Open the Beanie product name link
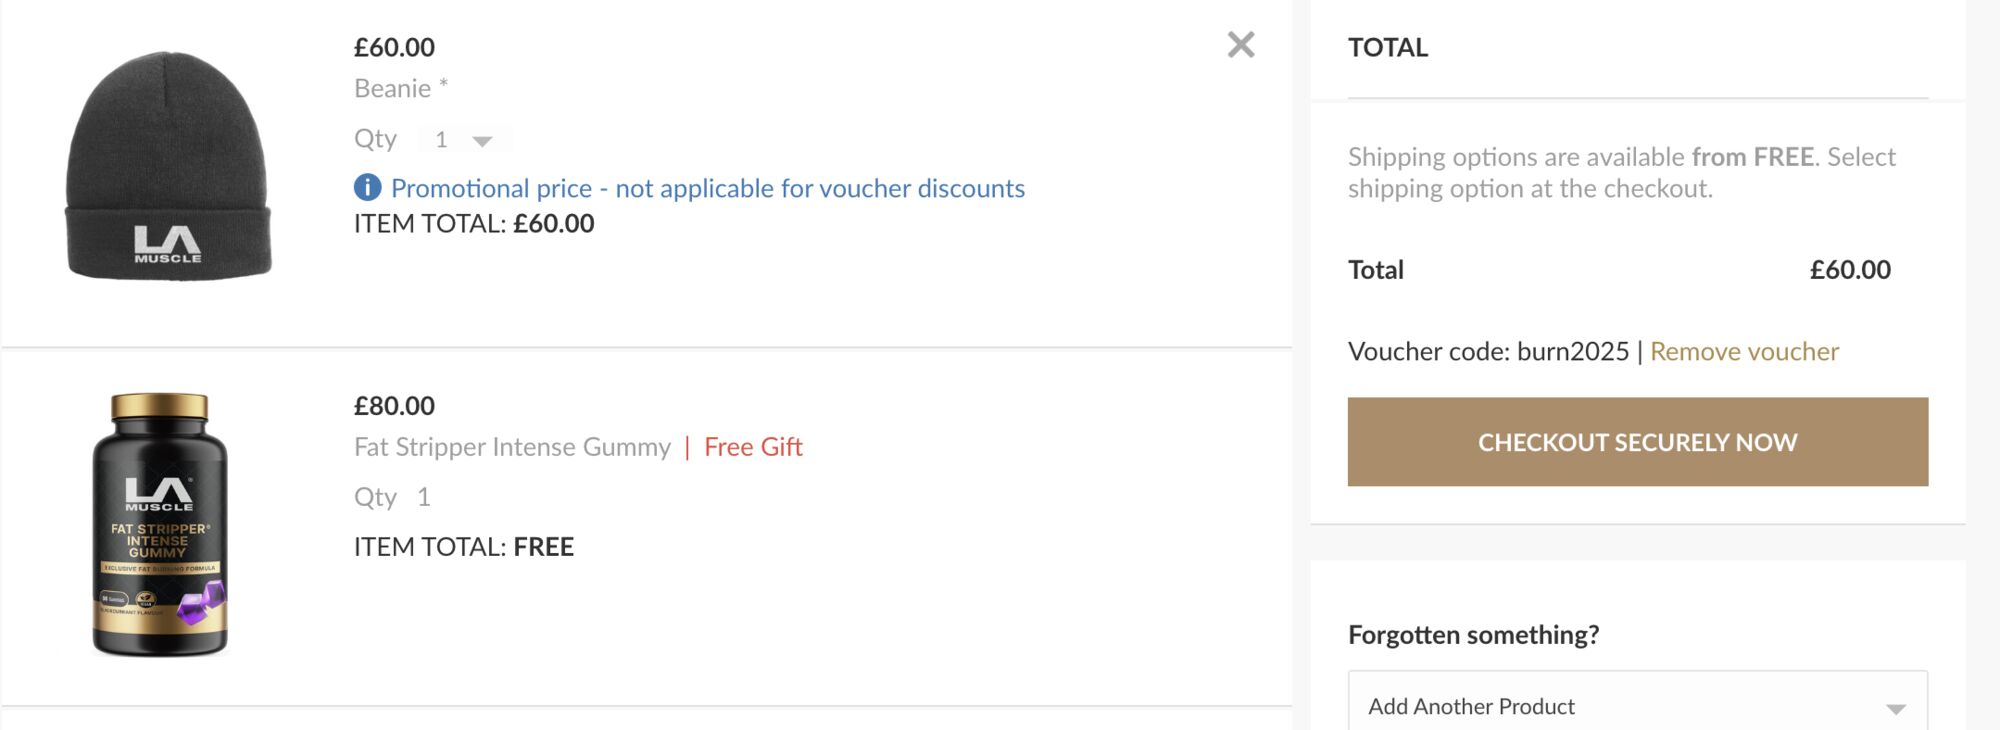Screen dimensions: 2000x730 click(x=393, y=88)
